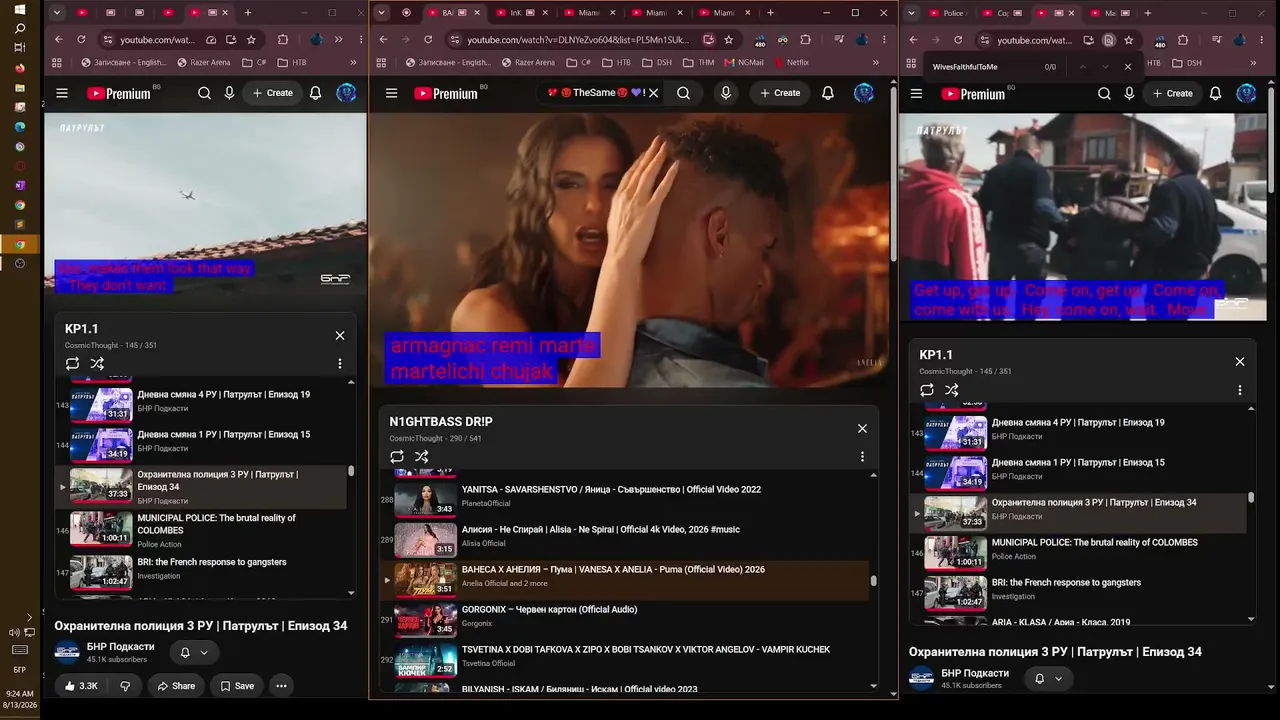This screenshot has width=1280, height=720.
Task: Open БНР Подкасти notification dropdown in left window
Action: 194,652
